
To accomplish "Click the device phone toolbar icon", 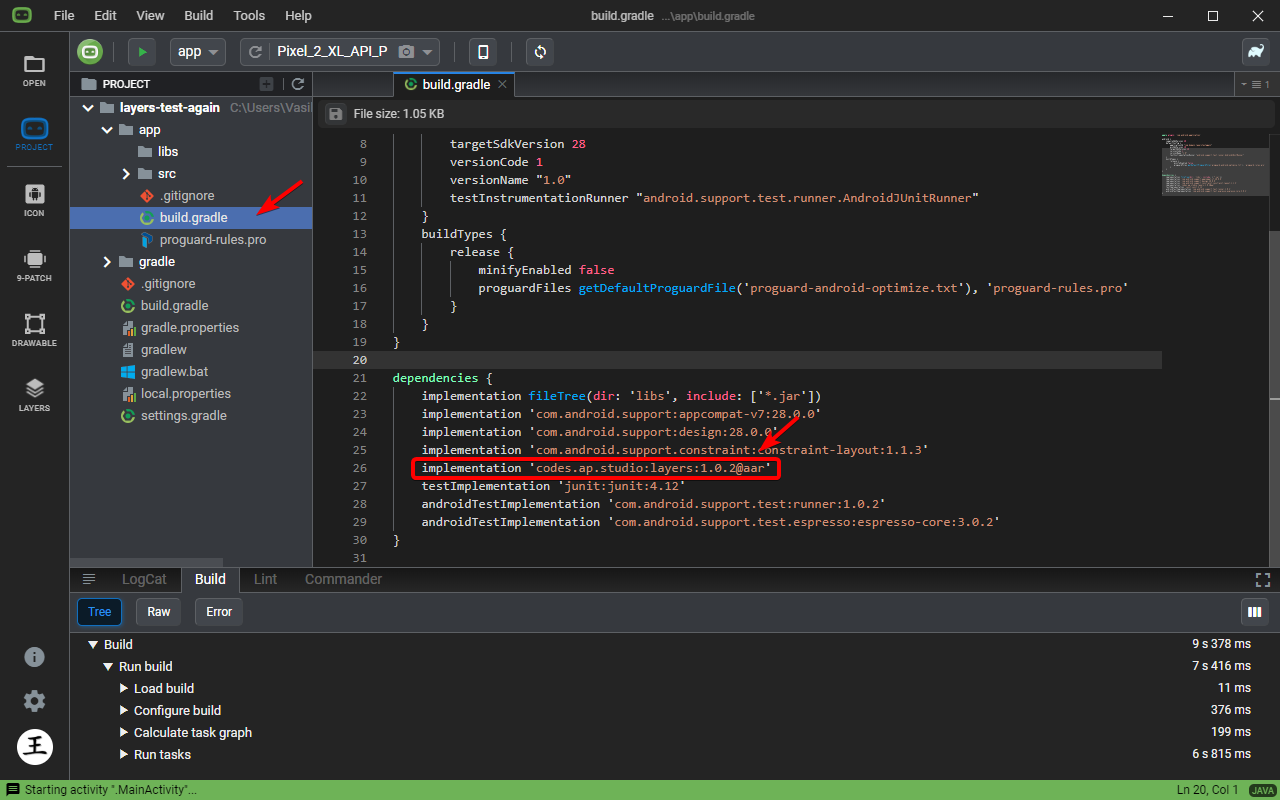I will click(484, 52).
